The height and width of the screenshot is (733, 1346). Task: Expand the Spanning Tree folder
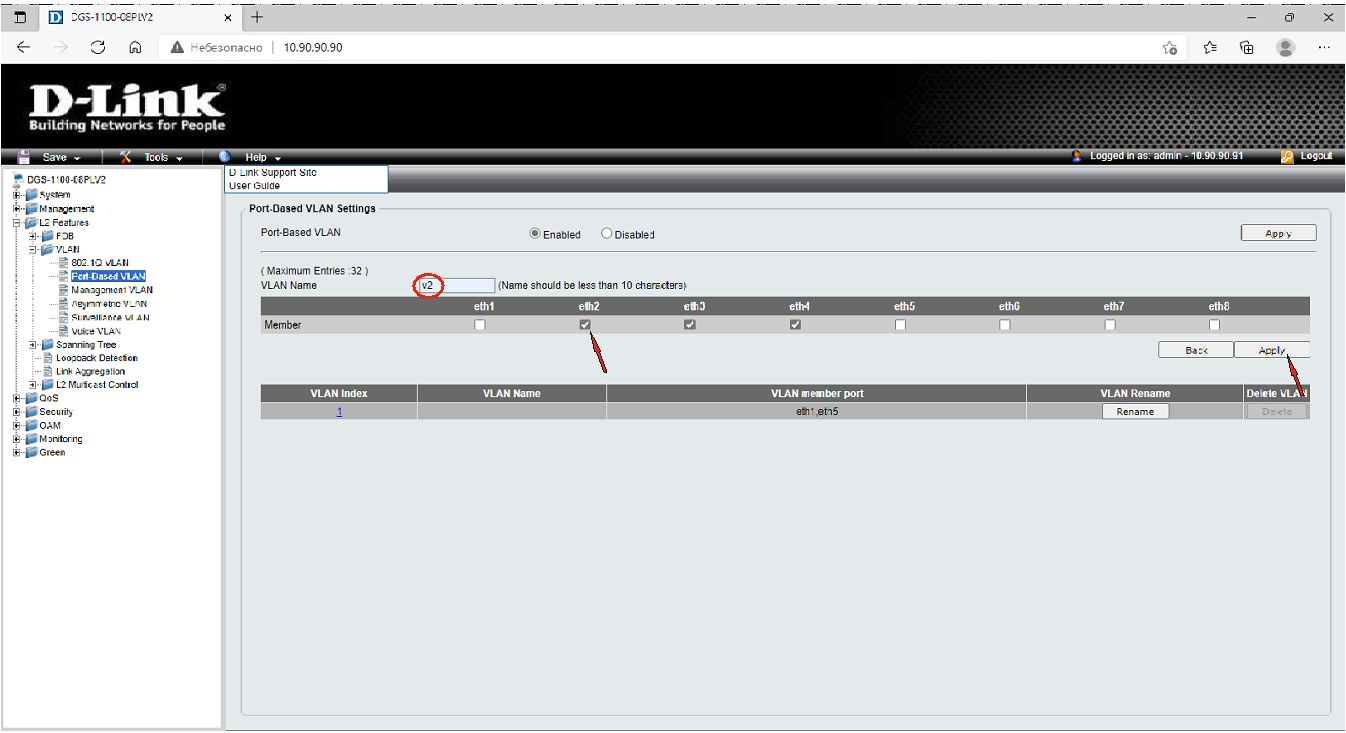[34, 345]
